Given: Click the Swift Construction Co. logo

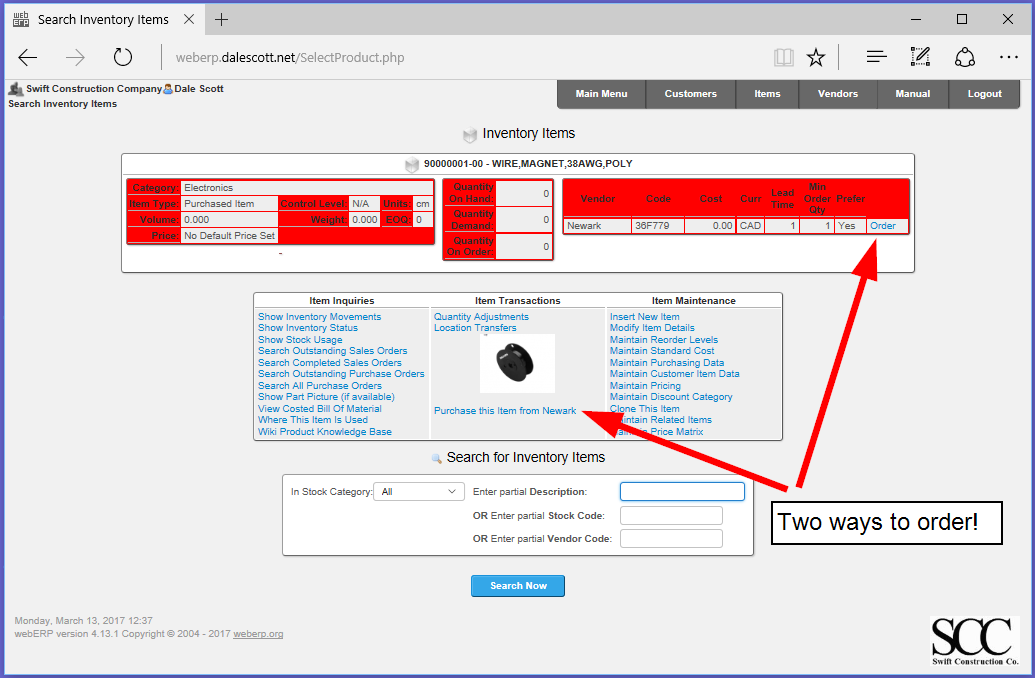Looking at the screenshot, I should pyautogui.click(x=975, y=641).
